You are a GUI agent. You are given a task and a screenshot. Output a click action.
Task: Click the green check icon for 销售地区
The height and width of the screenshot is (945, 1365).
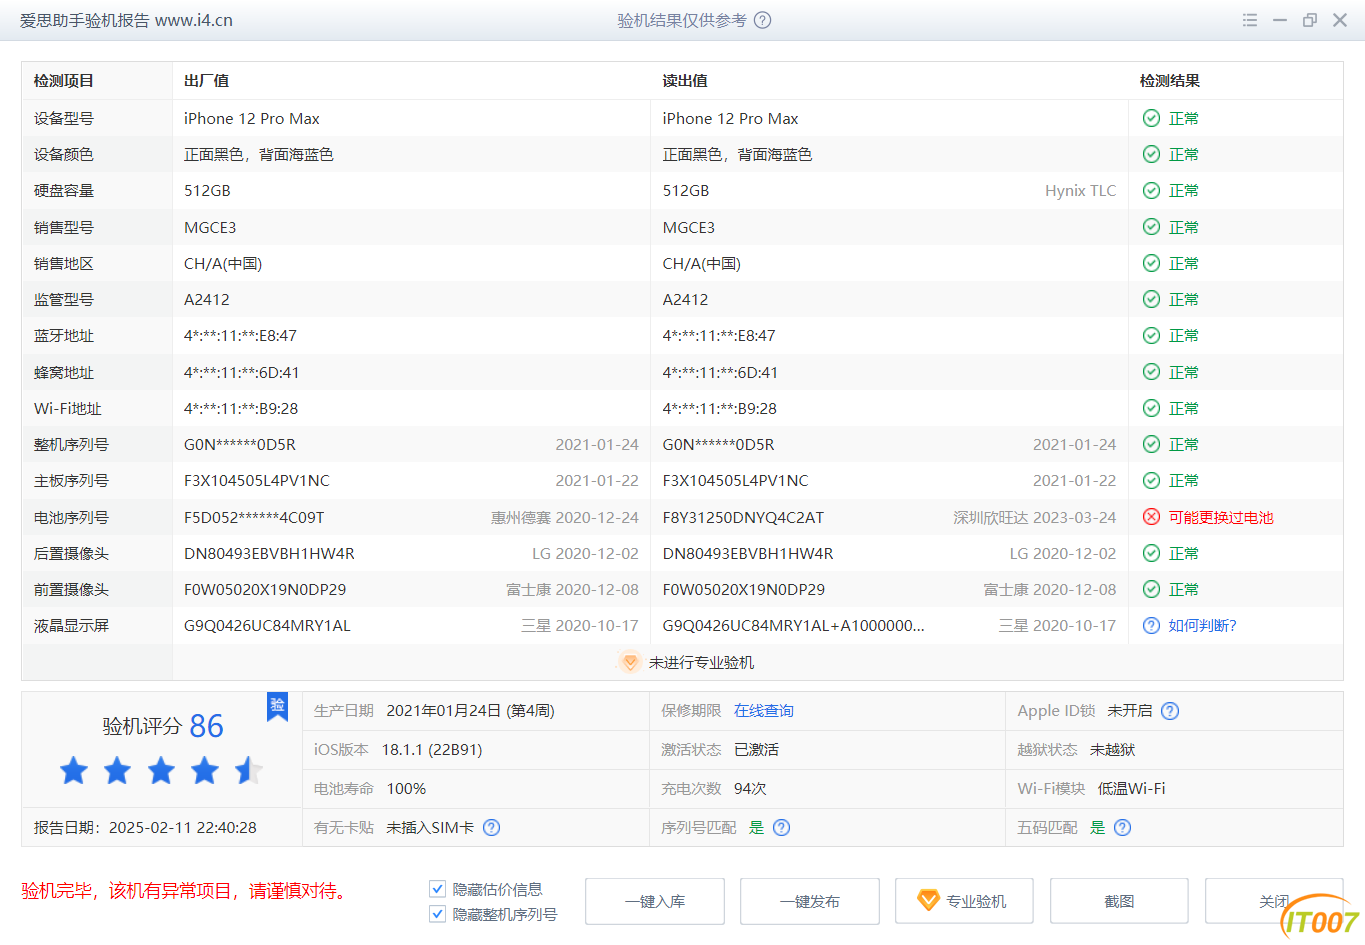tap(1151, 263)
